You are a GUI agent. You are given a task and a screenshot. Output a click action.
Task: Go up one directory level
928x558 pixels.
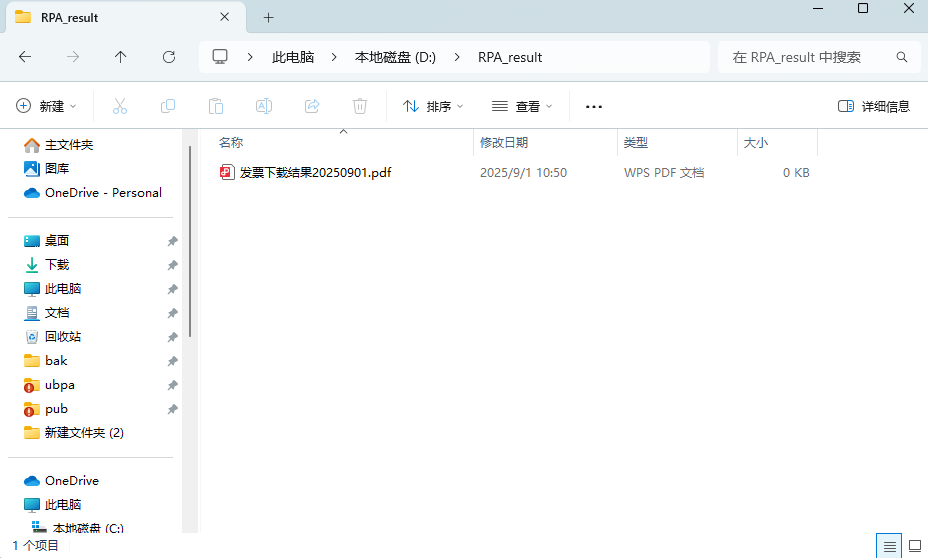(121, 57)
